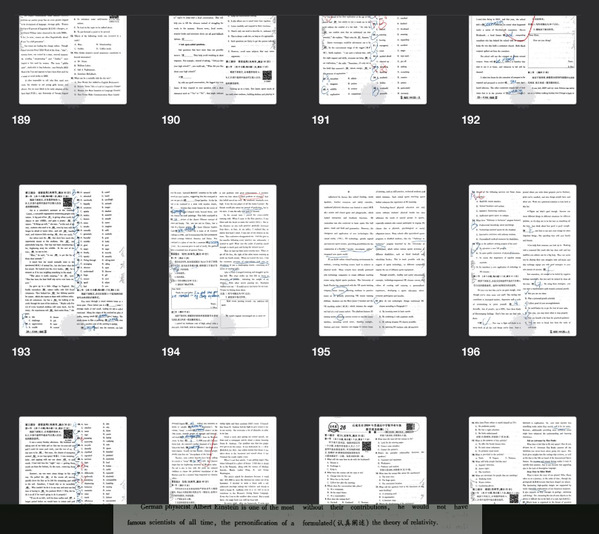Select the page 193 thumbnail
Viewport: 599px width, 534px height.
pyautogui.click(x=73, y=261)
